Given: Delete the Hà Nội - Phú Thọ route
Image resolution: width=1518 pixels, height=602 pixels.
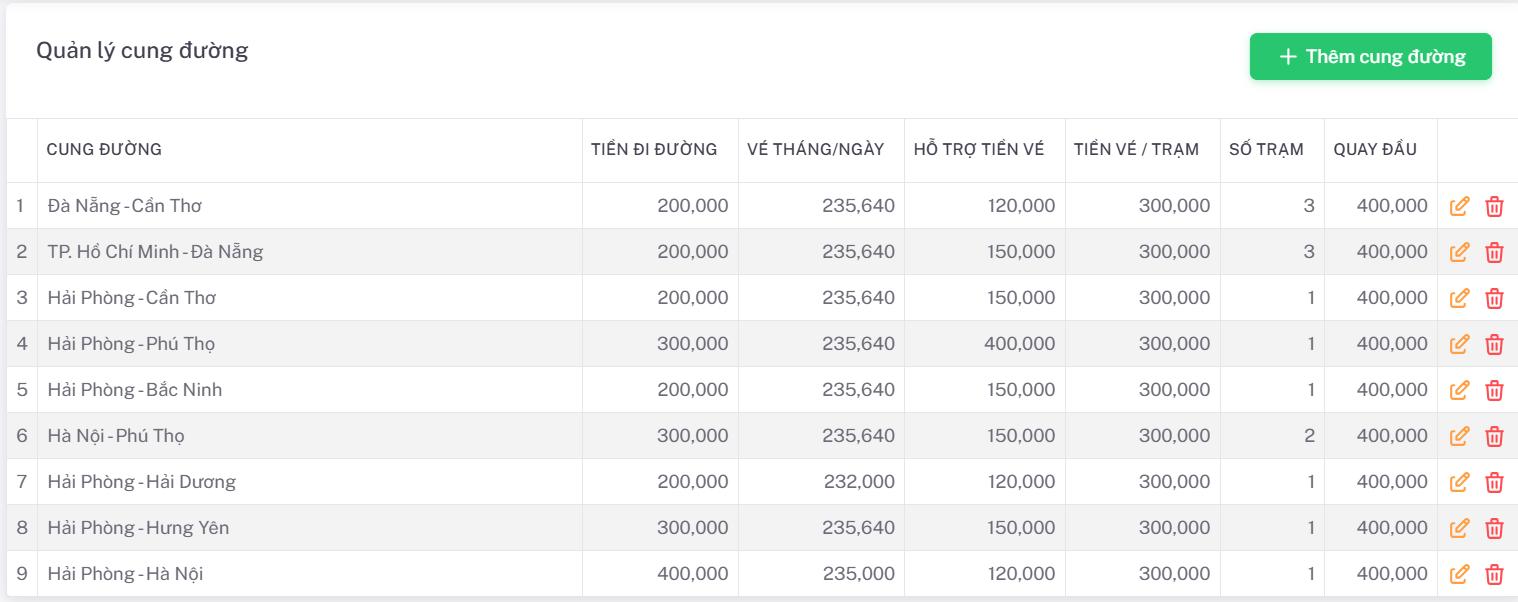Looking at the screenshot, I should point(1494,437).
